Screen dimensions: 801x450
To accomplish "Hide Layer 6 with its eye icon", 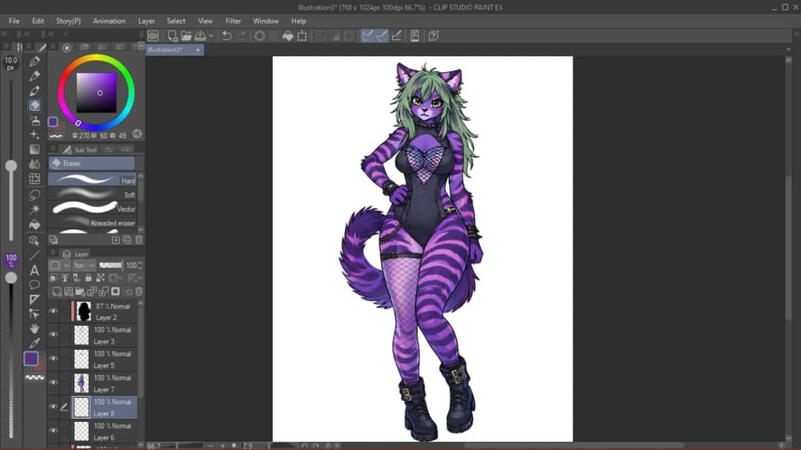I will [x=53, y=431].
